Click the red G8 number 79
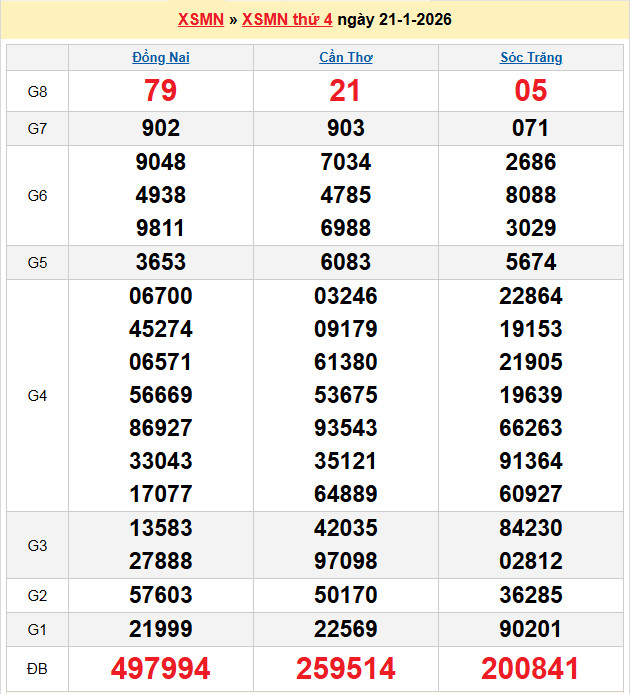 tap(160, 91)
